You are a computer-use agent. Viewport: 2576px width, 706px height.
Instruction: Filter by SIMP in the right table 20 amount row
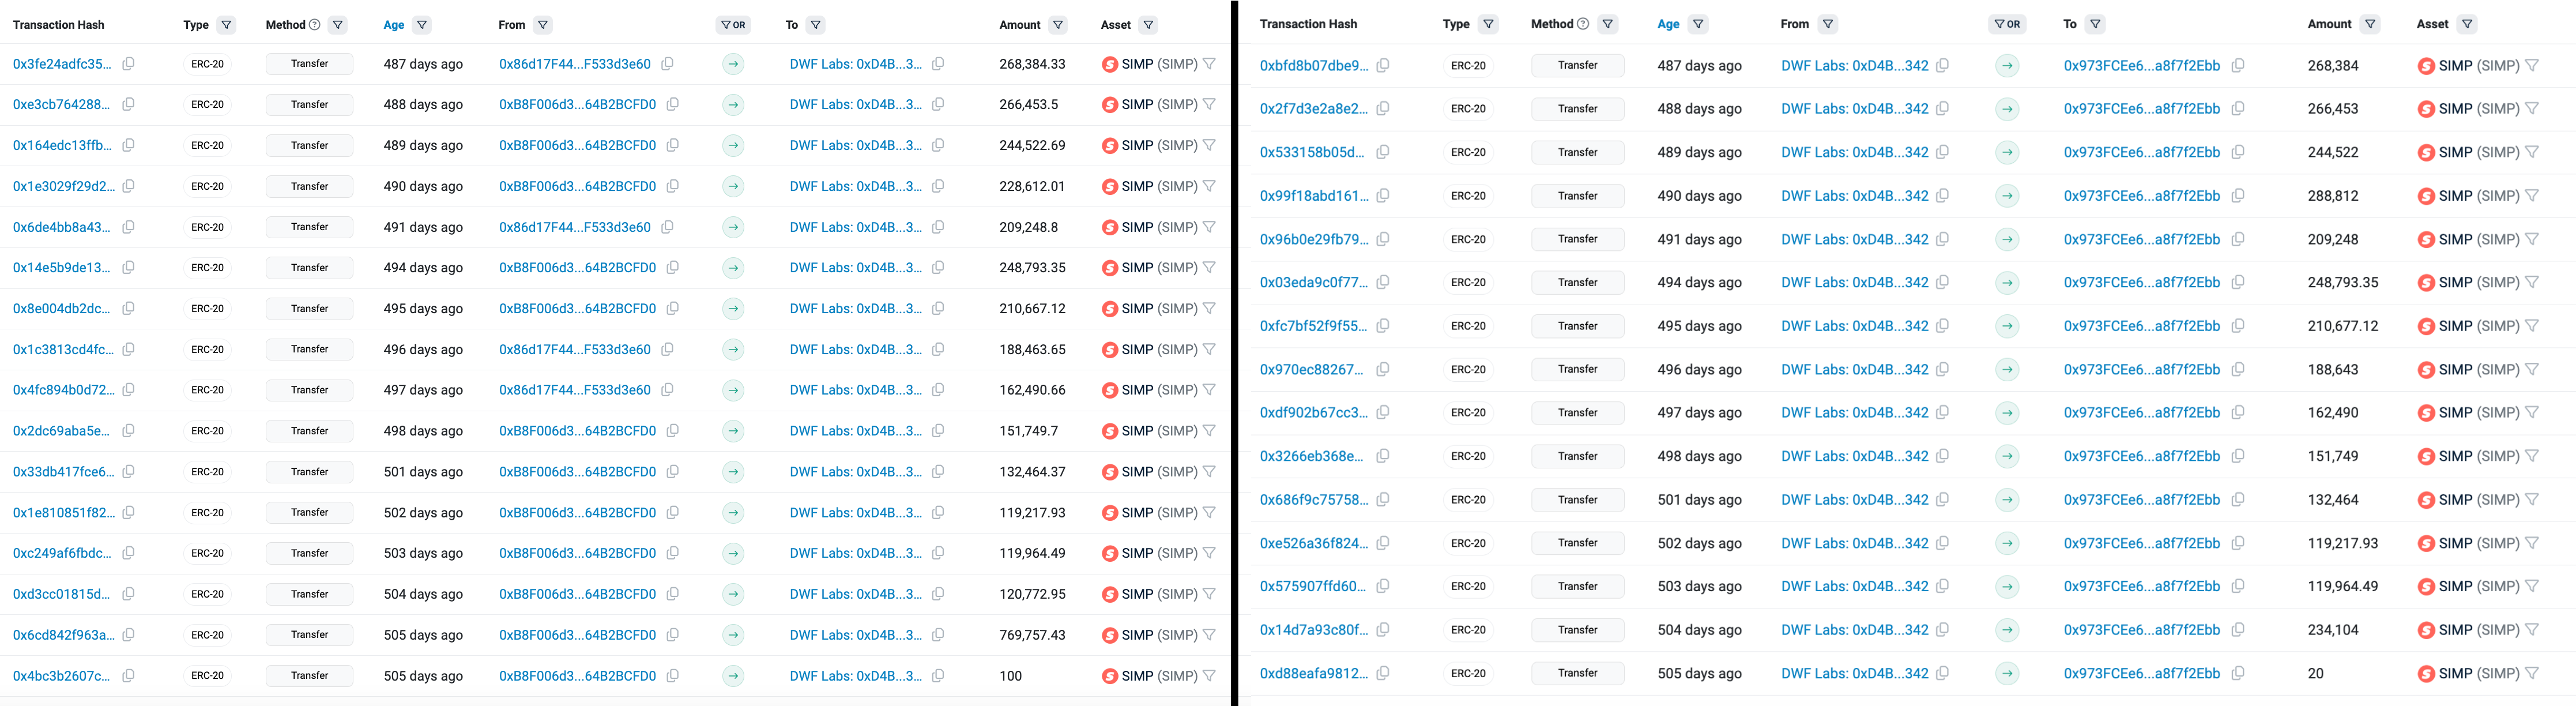[x=2532, y=673]
